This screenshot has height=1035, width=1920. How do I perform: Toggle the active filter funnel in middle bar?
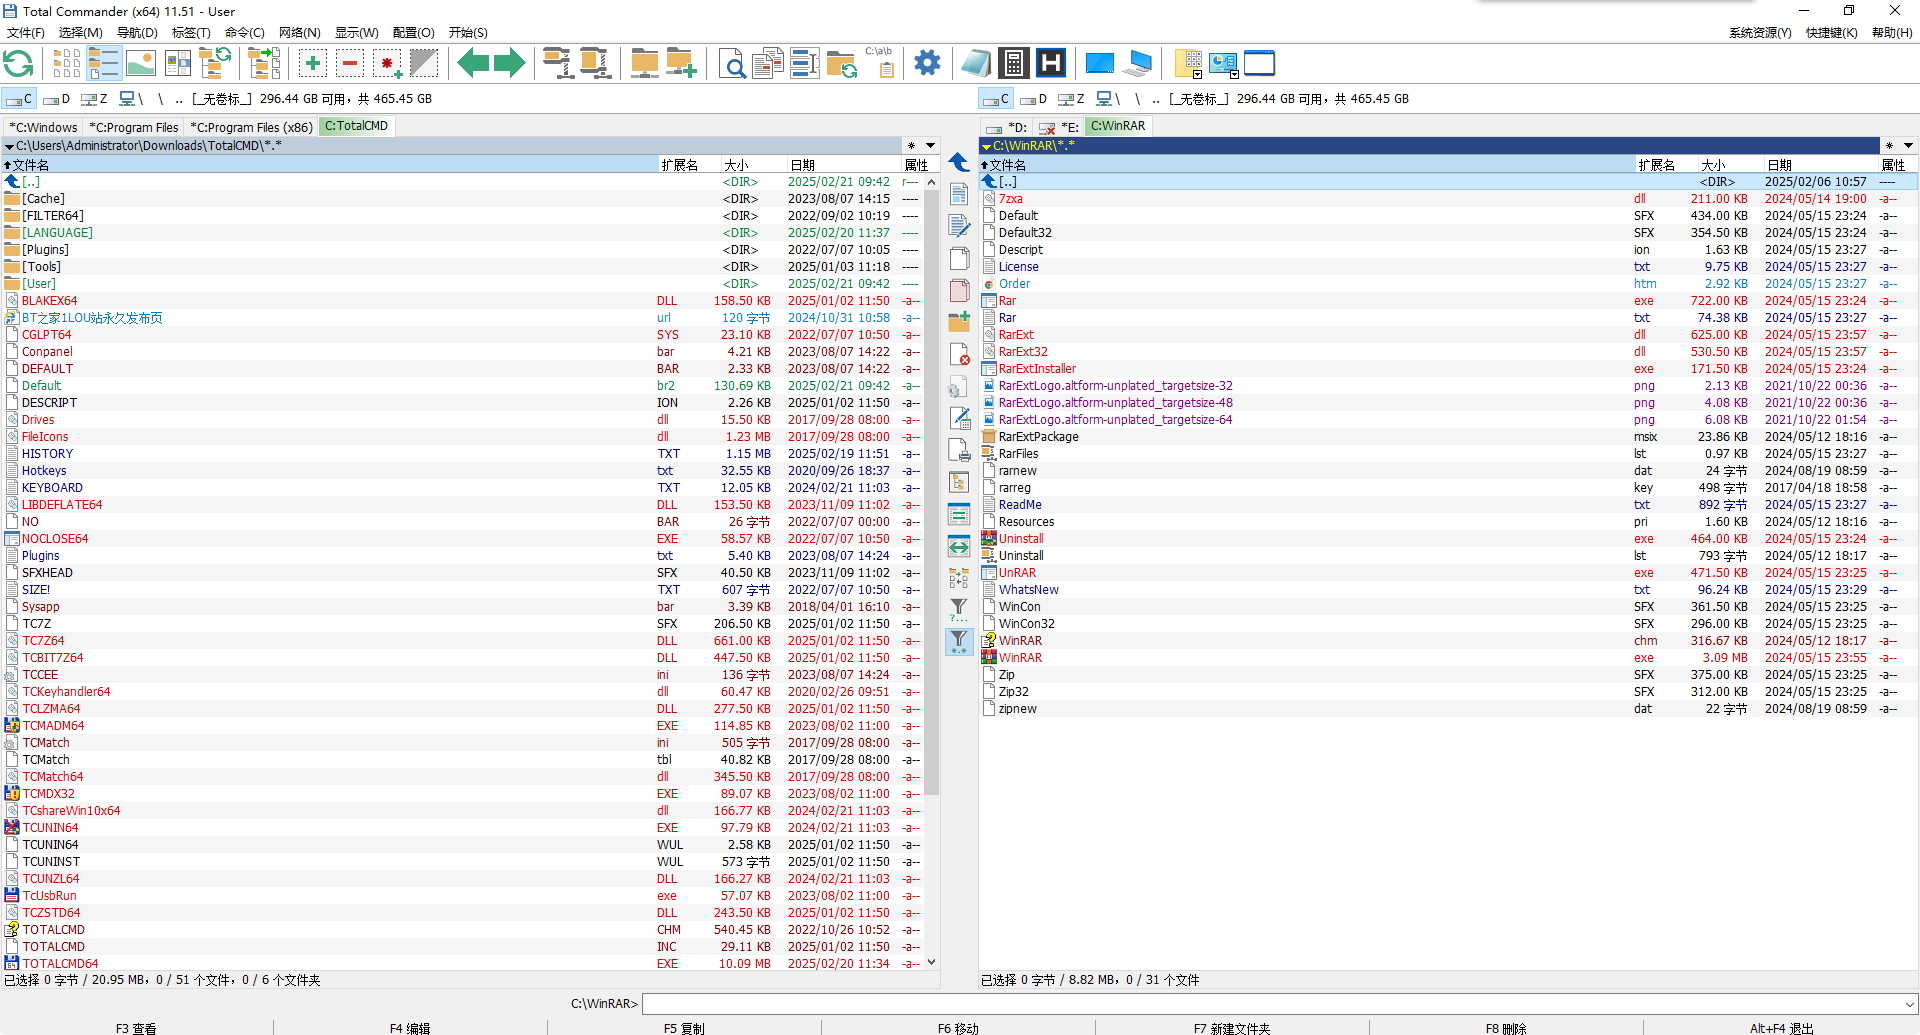click(x=959, y=640)
